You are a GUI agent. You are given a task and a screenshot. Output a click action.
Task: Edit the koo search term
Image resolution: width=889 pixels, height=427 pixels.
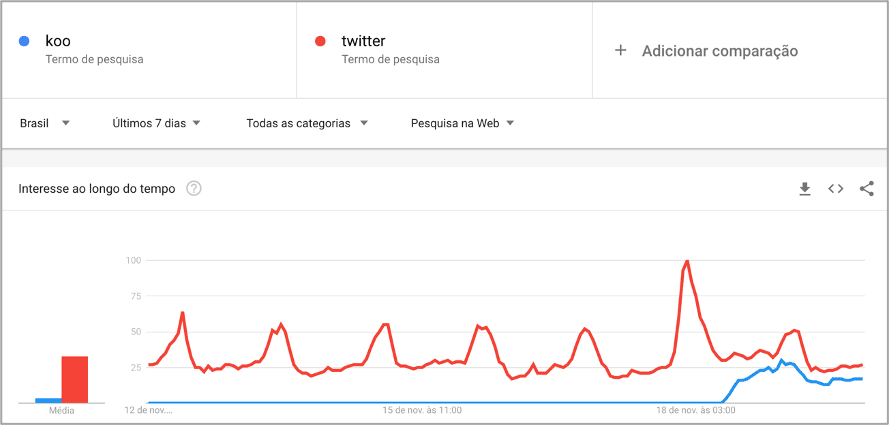58,41
